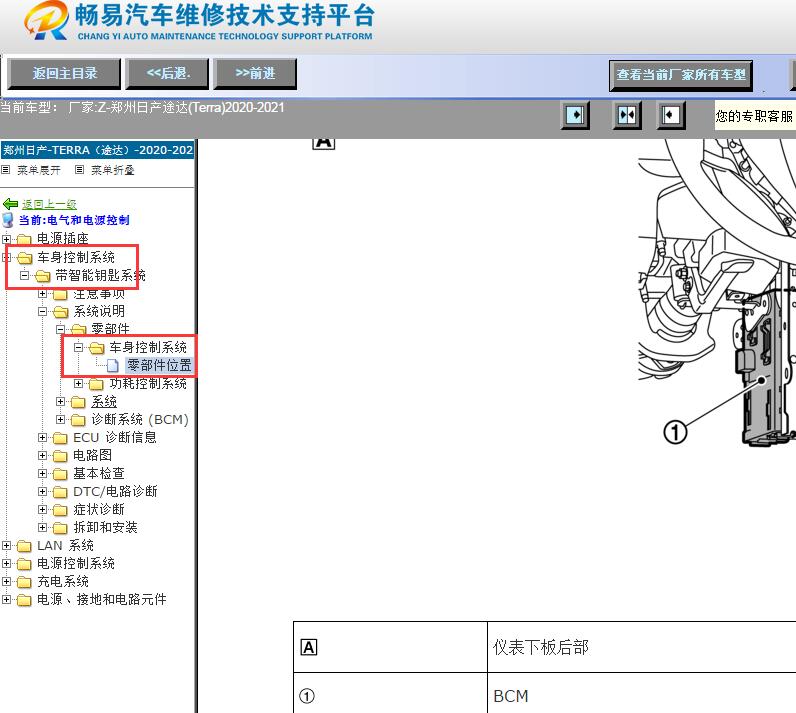Select the 零部件位置 document item
Screen dimensions: 796x713
coord(159,365)
